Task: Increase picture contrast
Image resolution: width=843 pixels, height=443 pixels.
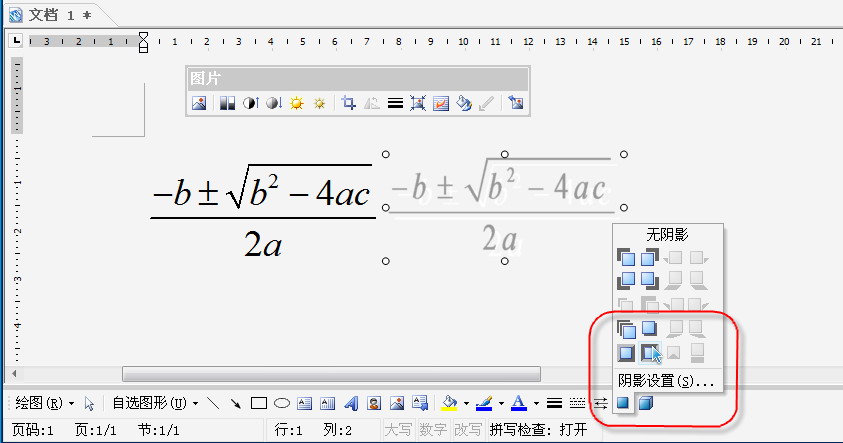Action: [251, 103]
